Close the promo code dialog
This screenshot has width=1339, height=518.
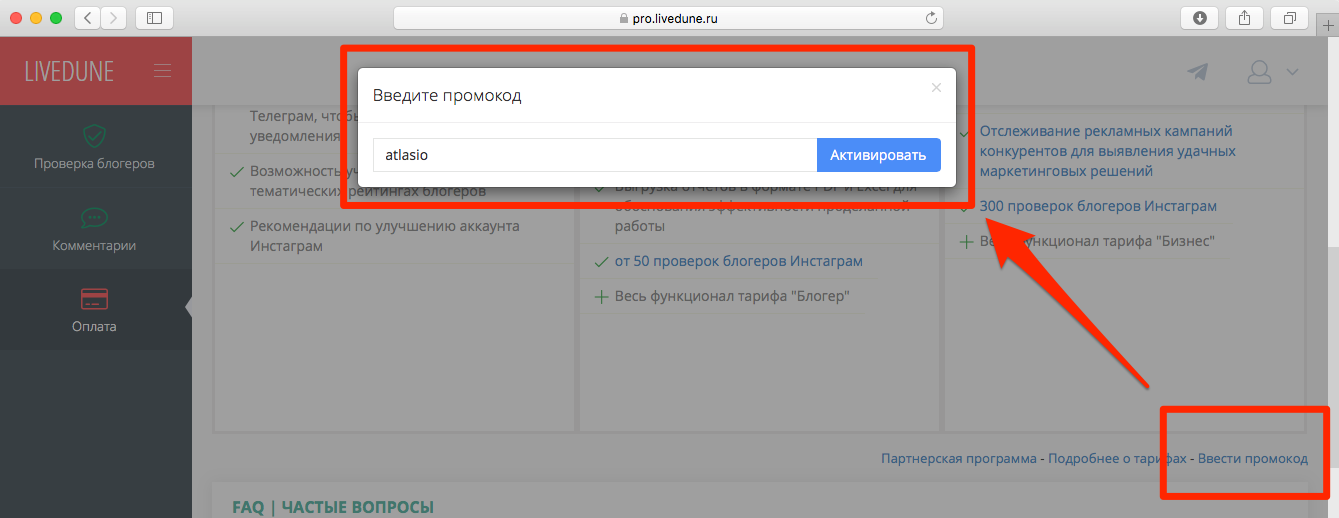[x=936, y=88]
